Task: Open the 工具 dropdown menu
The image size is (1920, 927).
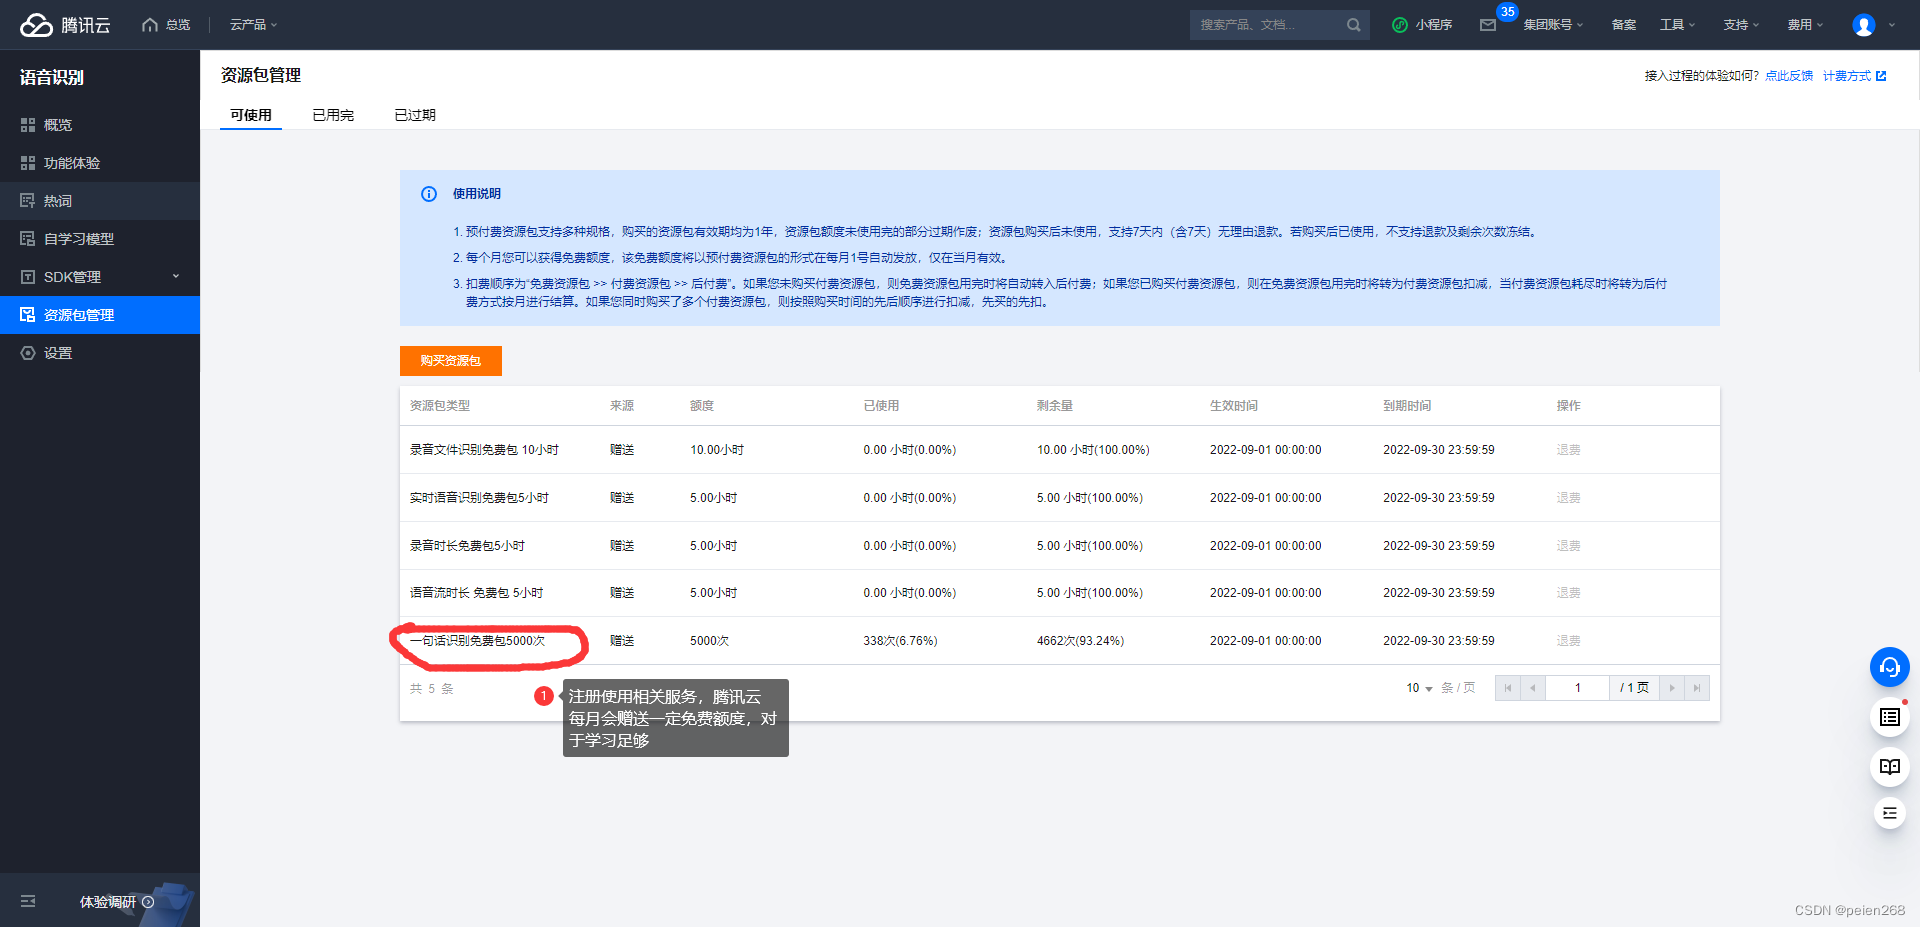Action: point(1678,25)
